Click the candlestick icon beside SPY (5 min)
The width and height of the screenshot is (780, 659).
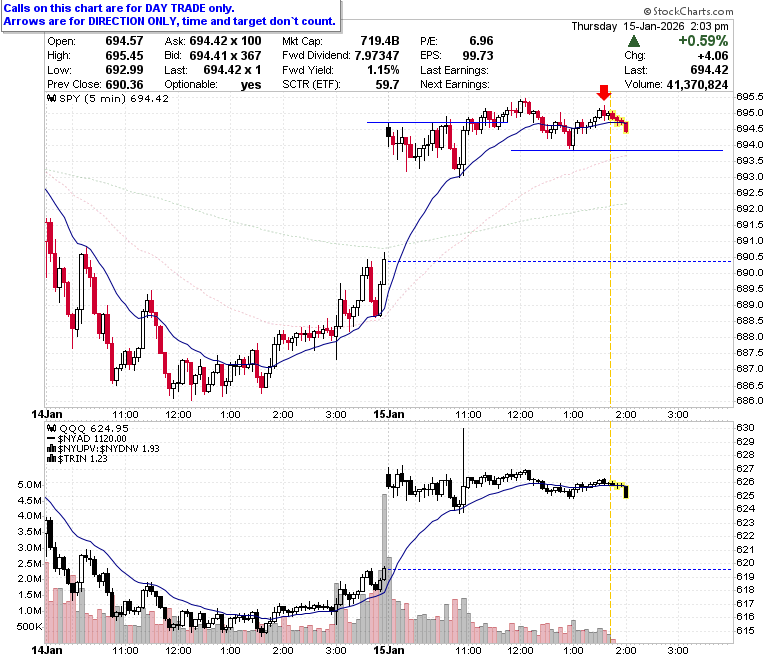52,98
